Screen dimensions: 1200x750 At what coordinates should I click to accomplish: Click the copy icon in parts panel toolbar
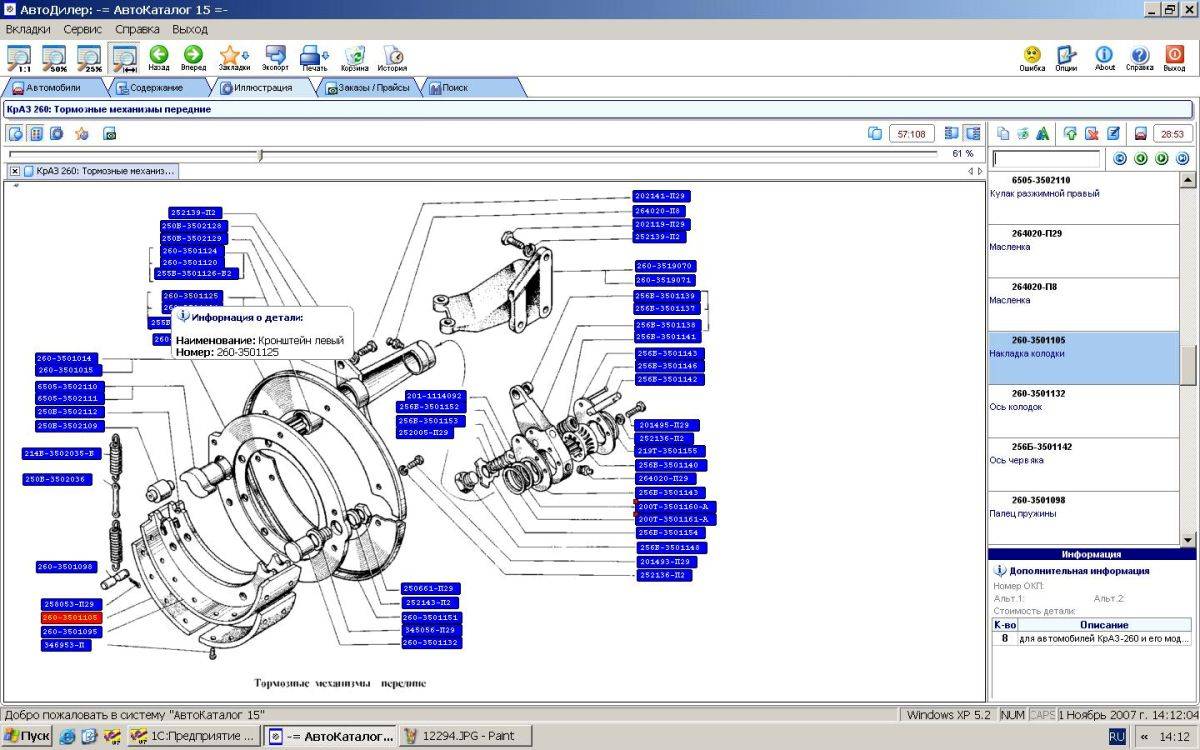click(1003, 133)
